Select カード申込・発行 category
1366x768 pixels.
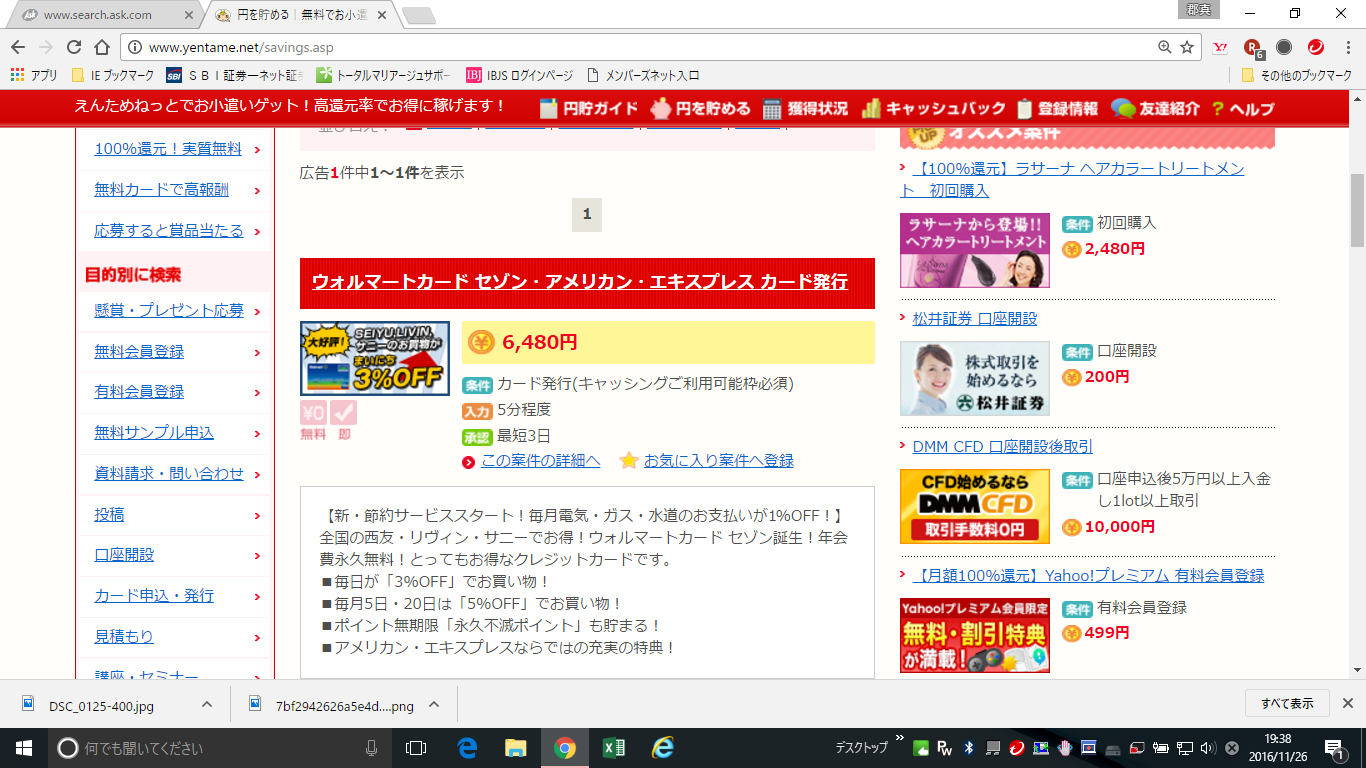154,596
